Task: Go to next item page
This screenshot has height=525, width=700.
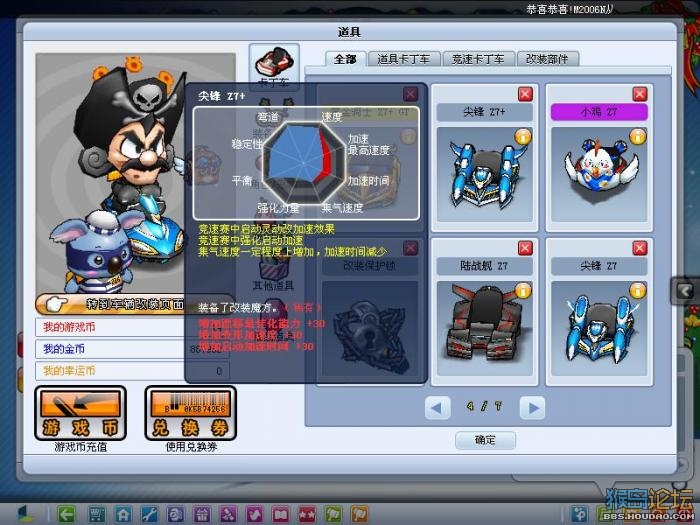Action: click(533, 408)
